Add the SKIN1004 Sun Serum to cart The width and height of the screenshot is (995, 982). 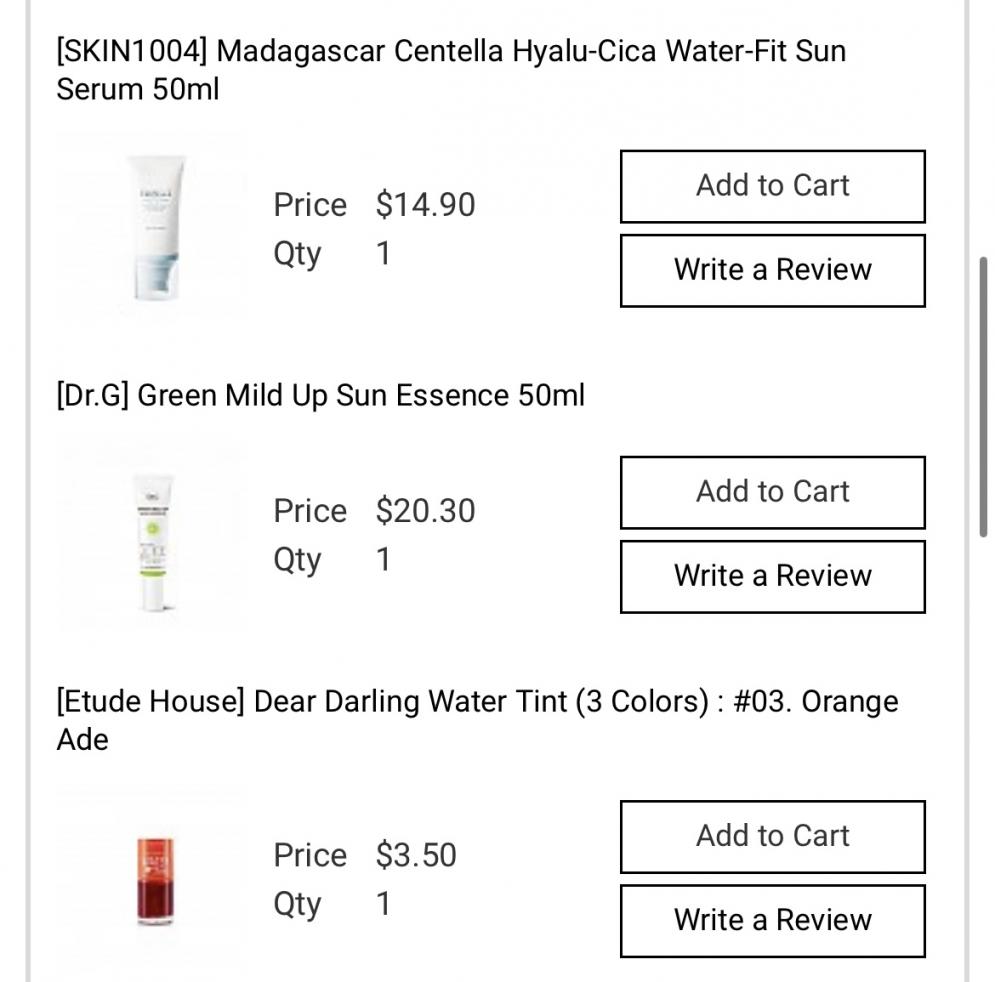pyautogui.click(x=773, y=186)
